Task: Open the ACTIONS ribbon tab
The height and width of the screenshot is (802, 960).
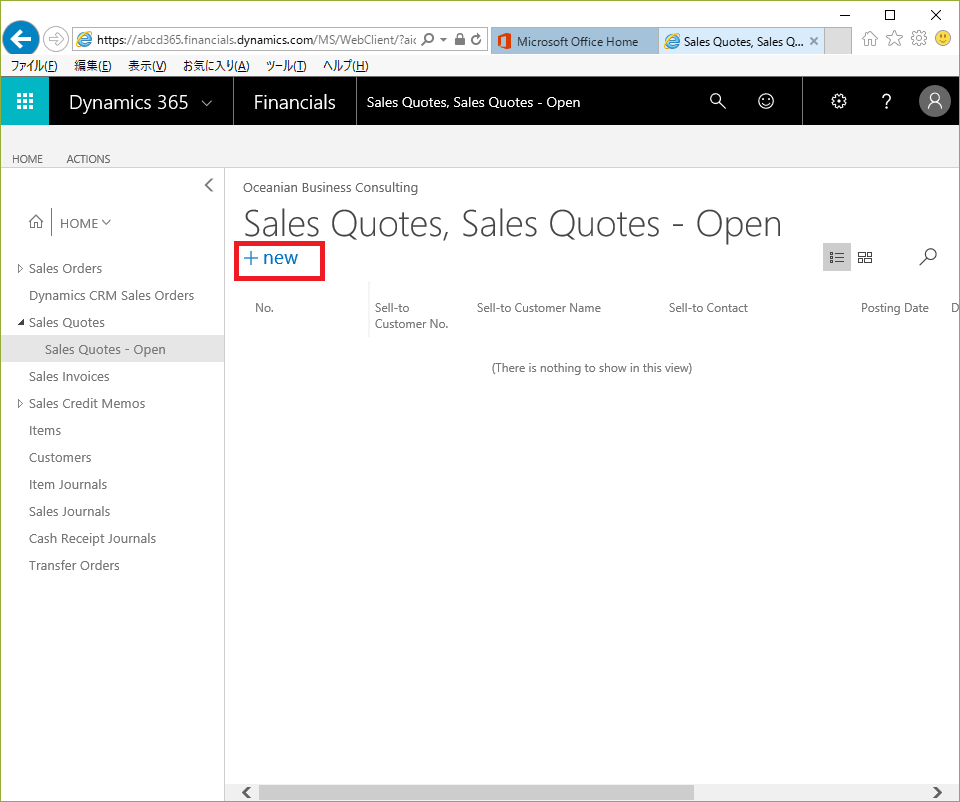Action: 88,159
